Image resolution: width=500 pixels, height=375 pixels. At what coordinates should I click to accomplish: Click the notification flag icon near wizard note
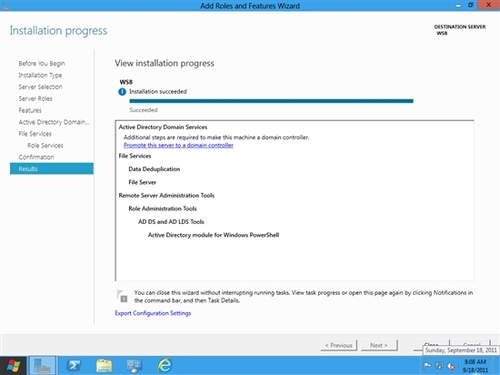(x=122, y=296)
